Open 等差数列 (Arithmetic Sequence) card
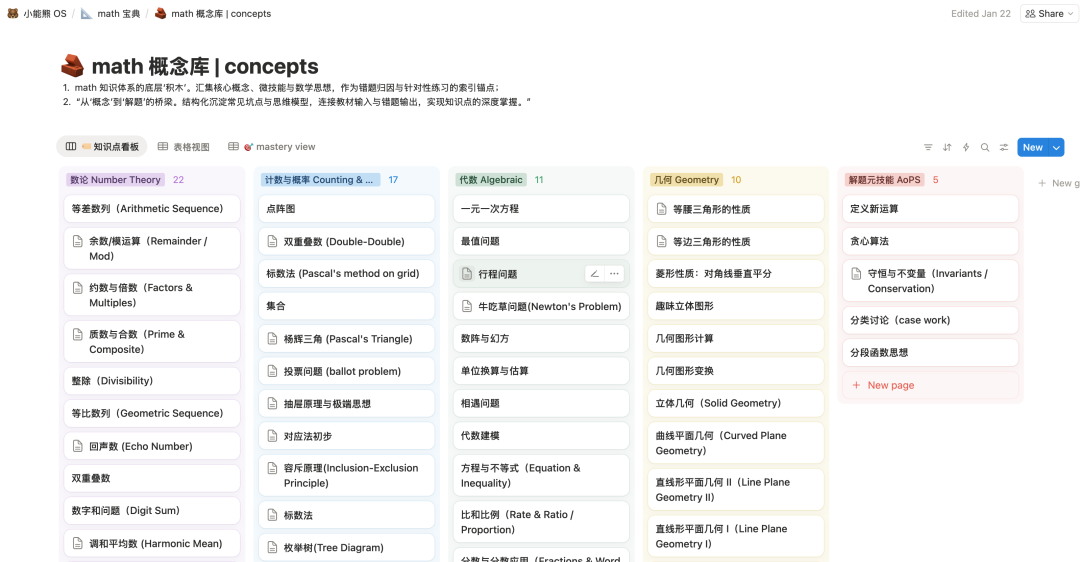Viewport: 1080px width, 562px height. (x=152, y=209)
